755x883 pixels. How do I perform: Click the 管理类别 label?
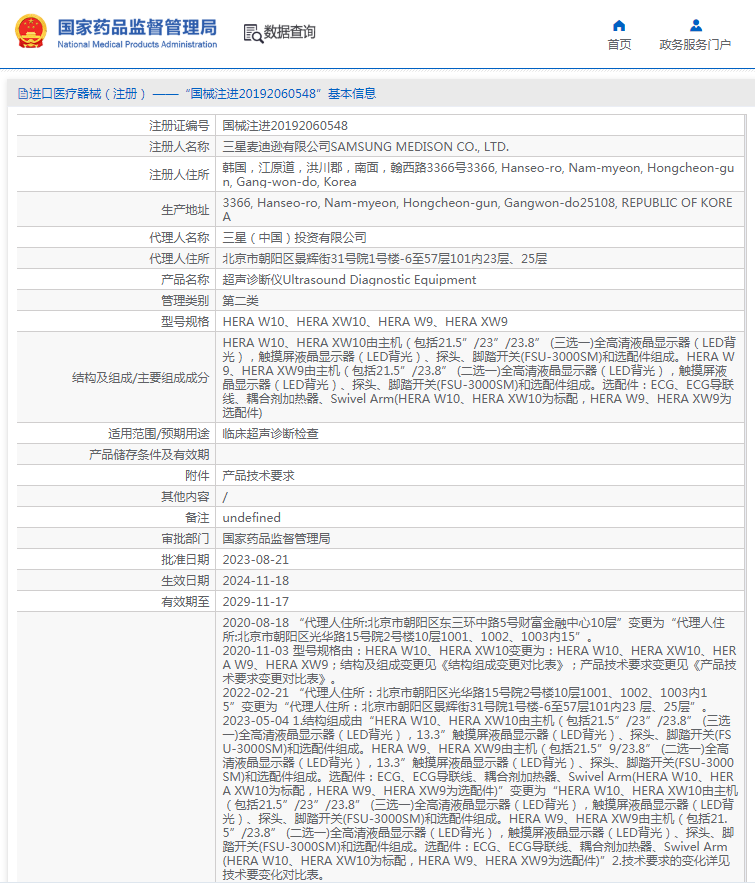point(185,301)
